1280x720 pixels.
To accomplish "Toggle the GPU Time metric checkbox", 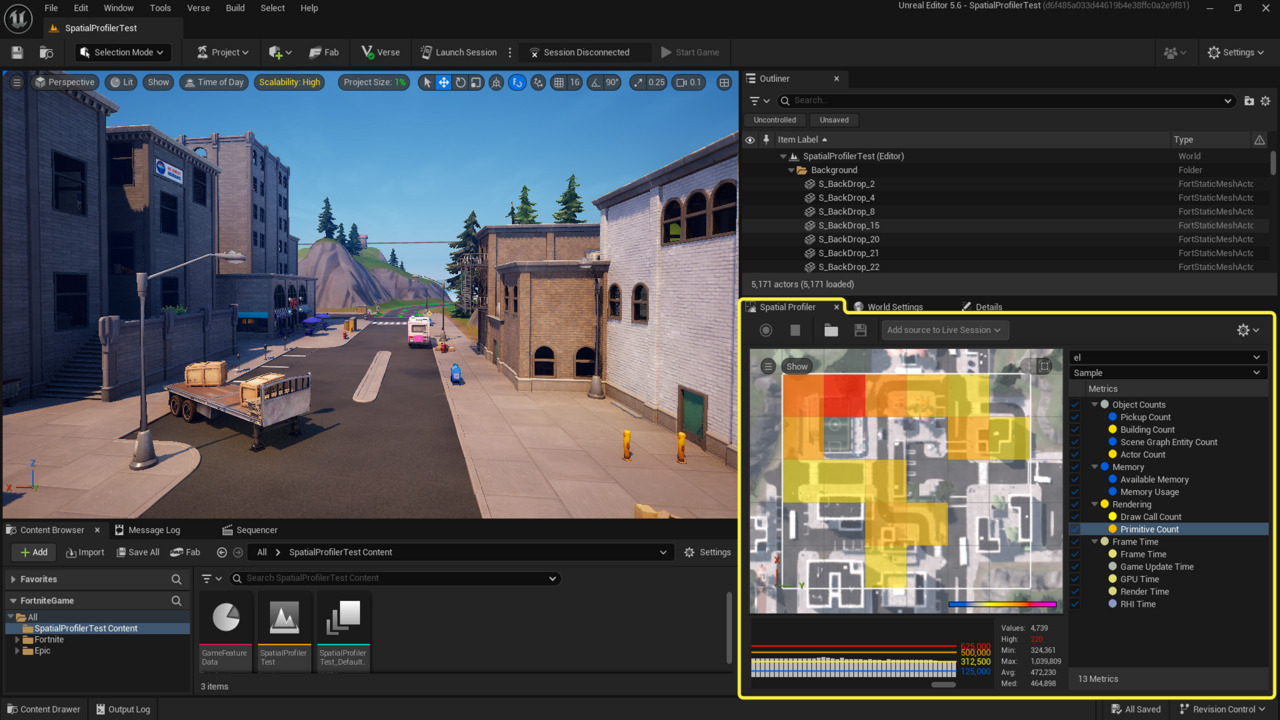I will click(x=1075, y=579).
